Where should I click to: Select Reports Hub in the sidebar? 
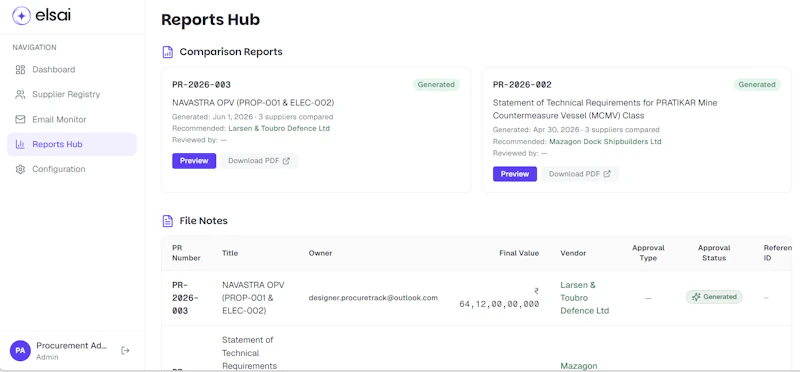[x=72, y=144]
